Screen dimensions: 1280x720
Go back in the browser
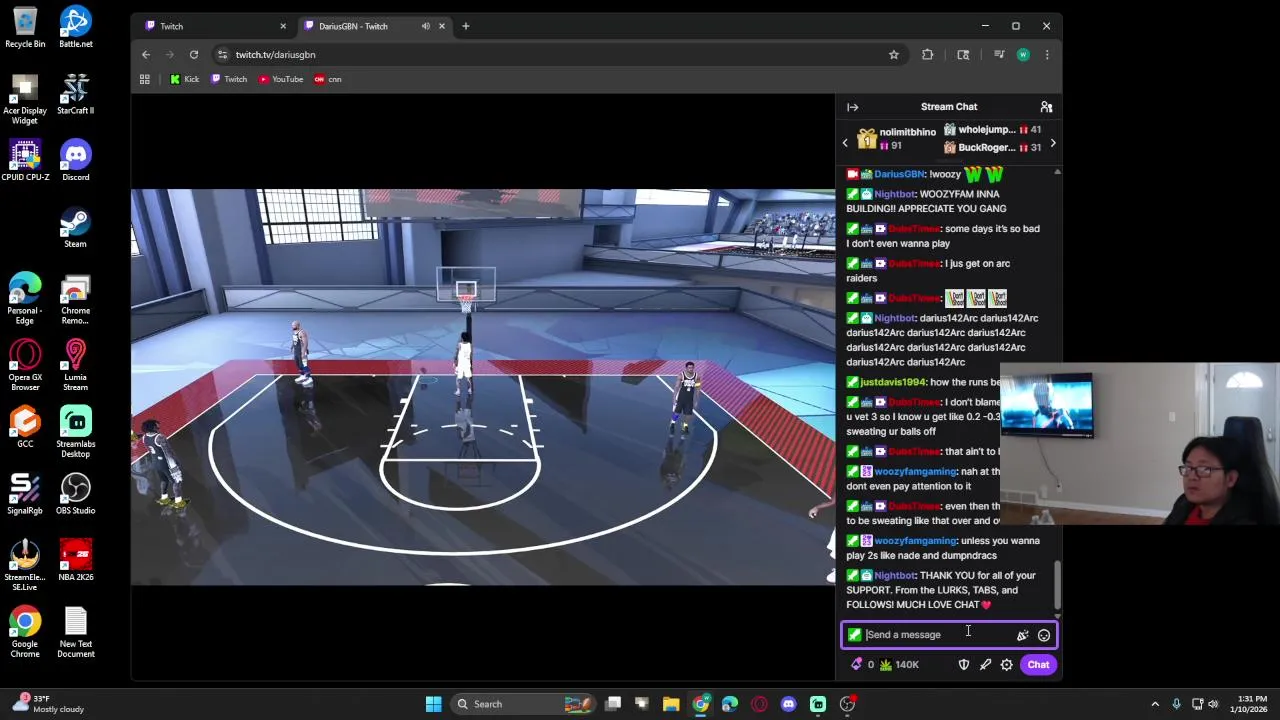[146, 55]
